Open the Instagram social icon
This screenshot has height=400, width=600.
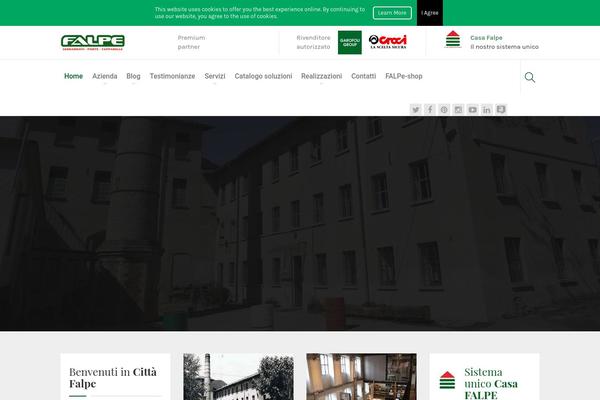point(458,110)
